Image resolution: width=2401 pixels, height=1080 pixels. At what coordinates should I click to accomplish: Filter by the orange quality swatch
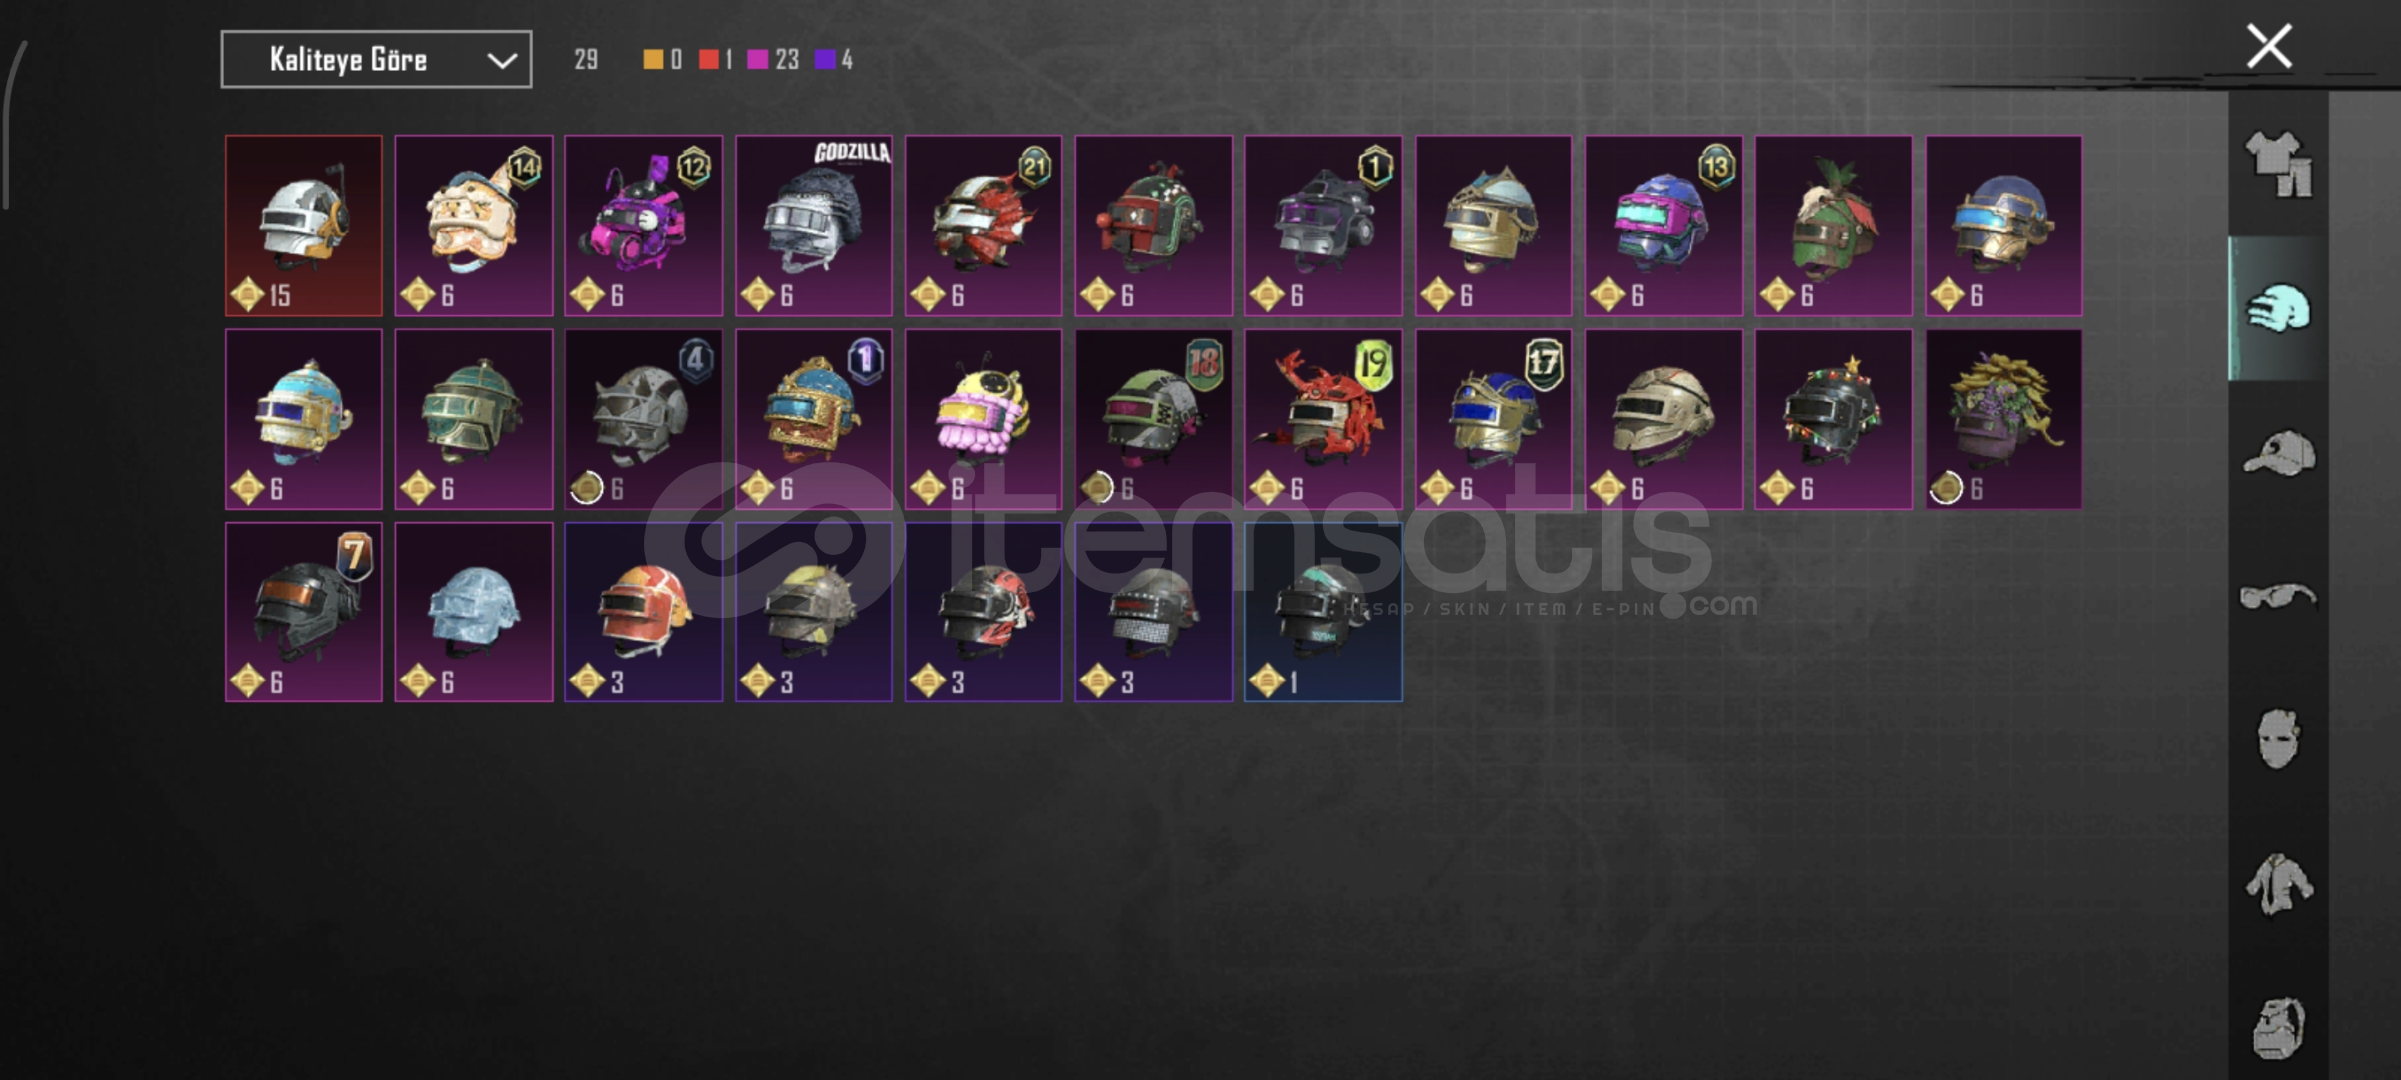pyautogui.click(x=653, y=60)
